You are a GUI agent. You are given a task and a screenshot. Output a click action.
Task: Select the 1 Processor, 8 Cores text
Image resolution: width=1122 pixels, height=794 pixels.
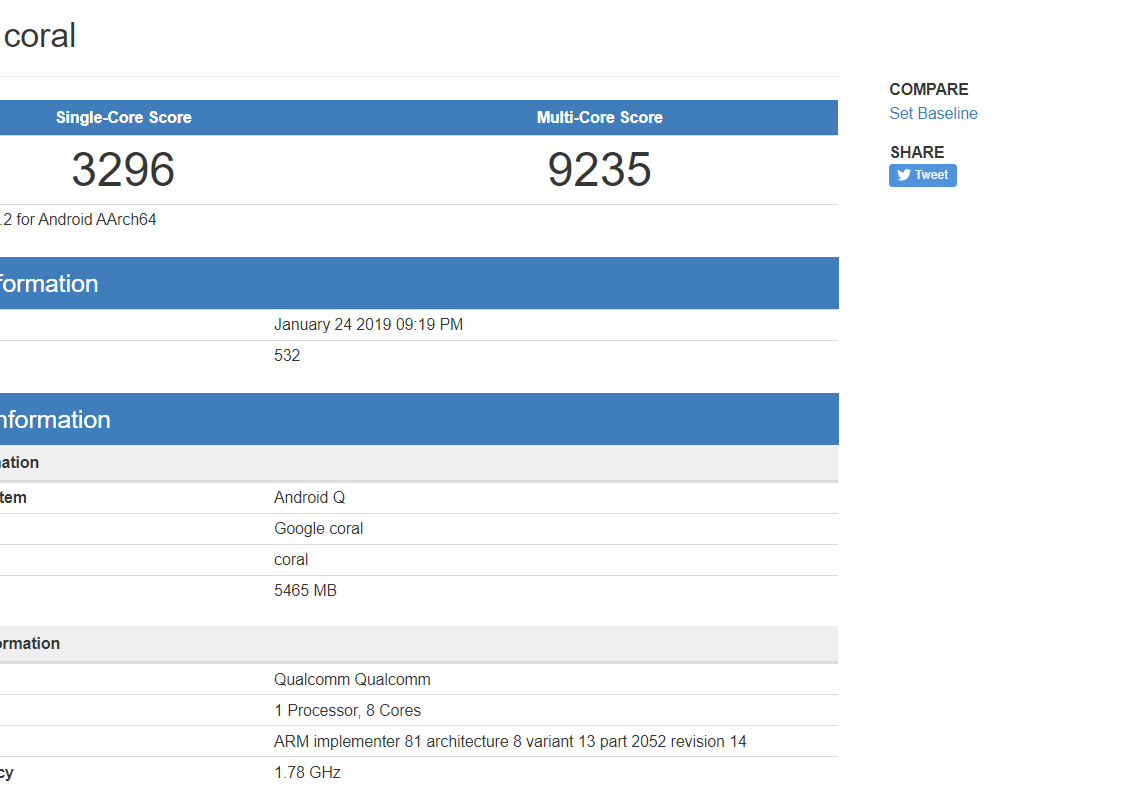click(347, 711)
